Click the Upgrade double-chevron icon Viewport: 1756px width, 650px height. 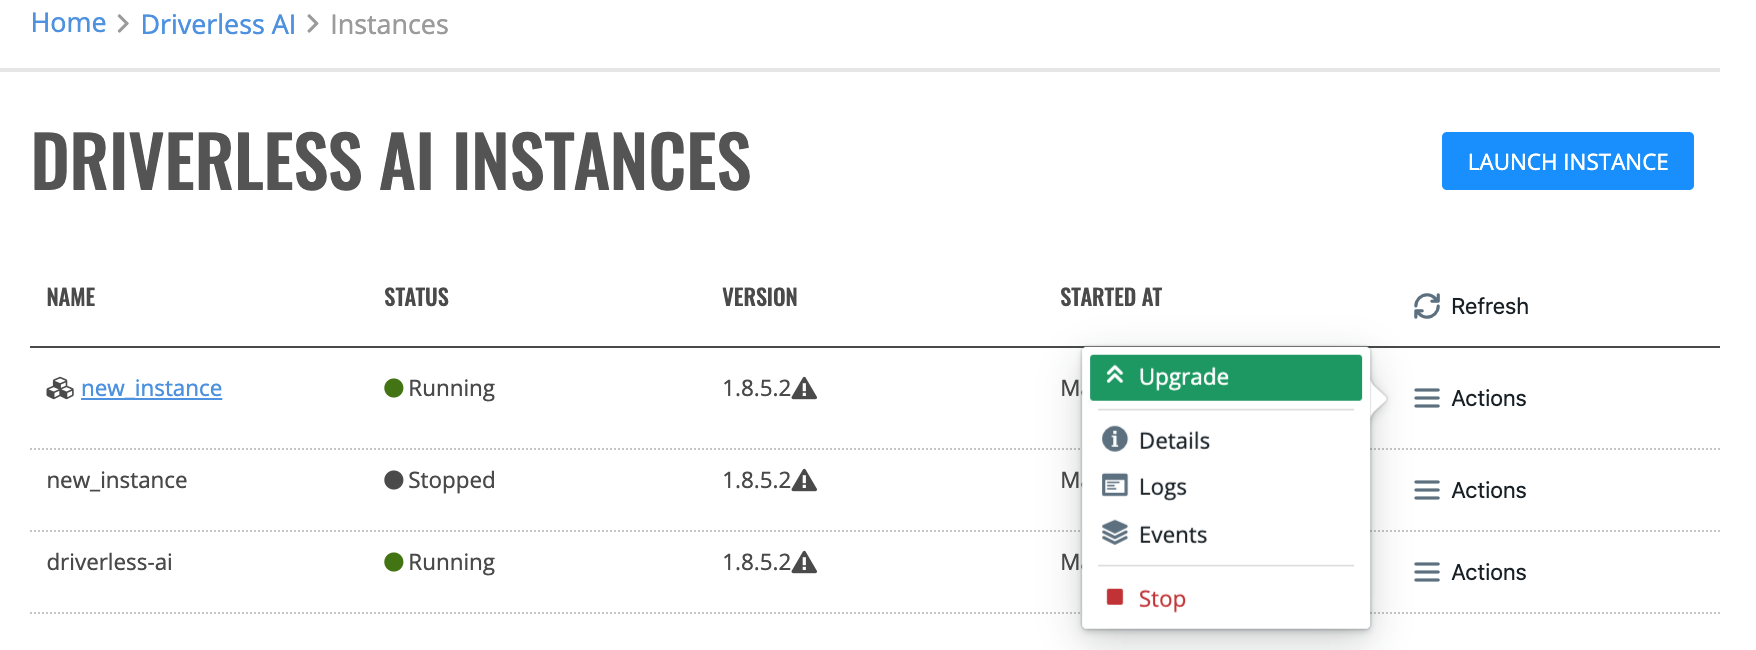tap(1115, 375)
